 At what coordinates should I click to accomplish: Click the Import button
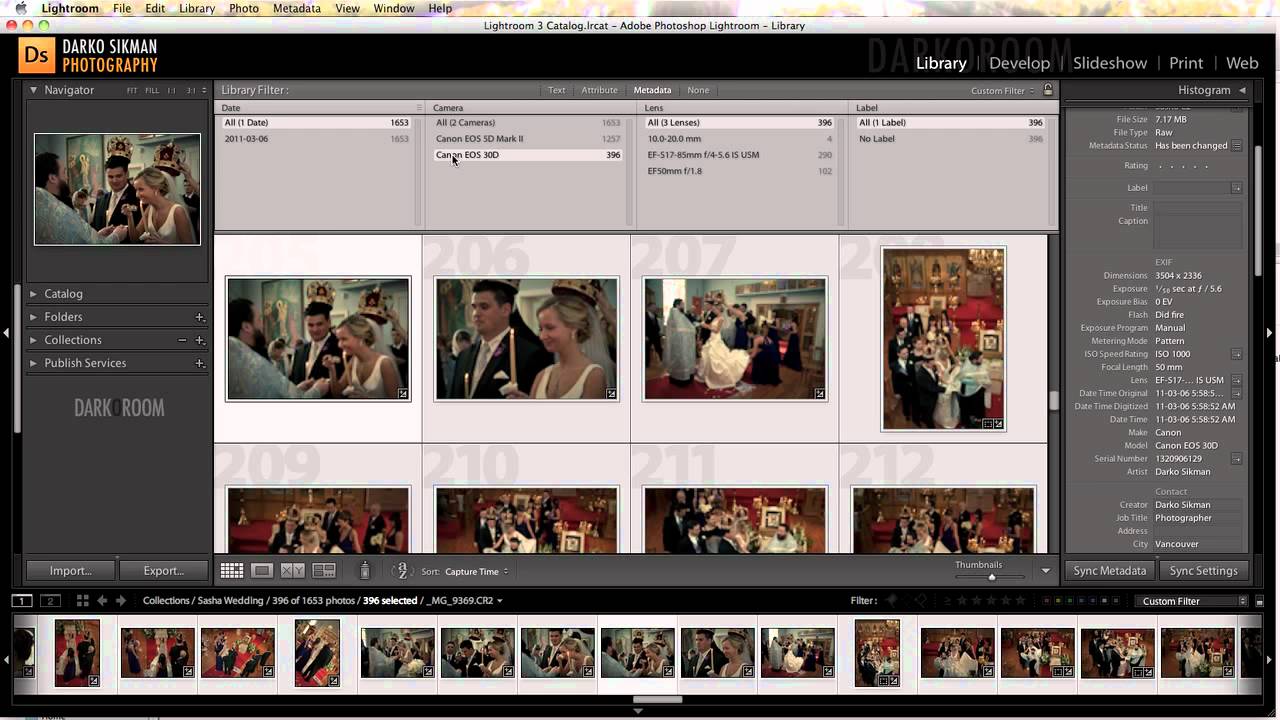point(71,571)
